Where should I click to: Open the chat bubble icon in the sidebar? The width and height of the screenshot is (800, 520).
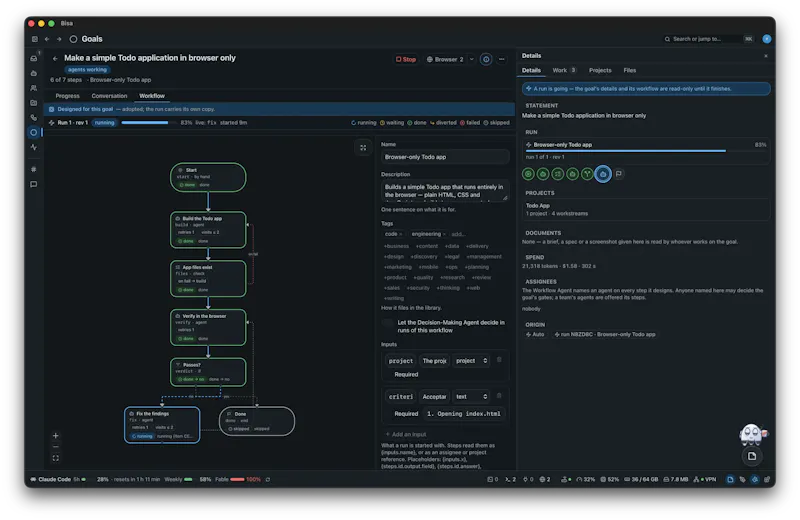[x=34, y=184]
